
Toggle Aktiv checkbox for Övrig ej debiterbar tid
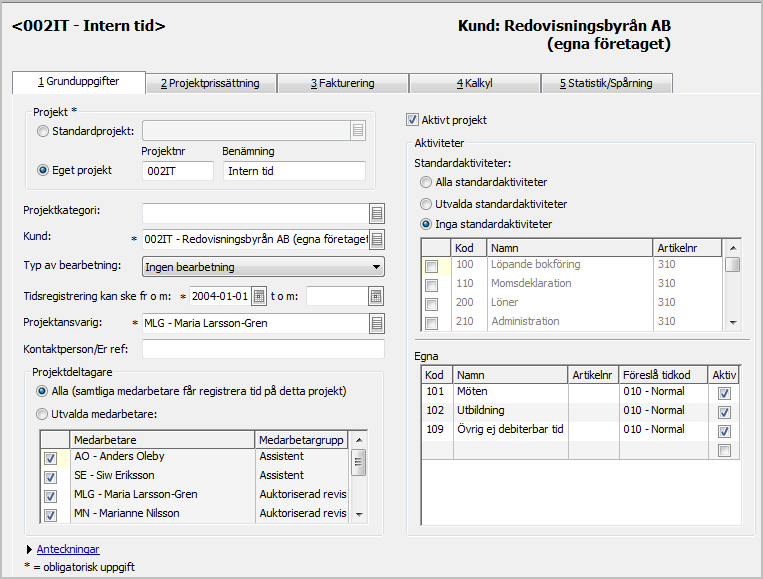[x=724, y=431]
